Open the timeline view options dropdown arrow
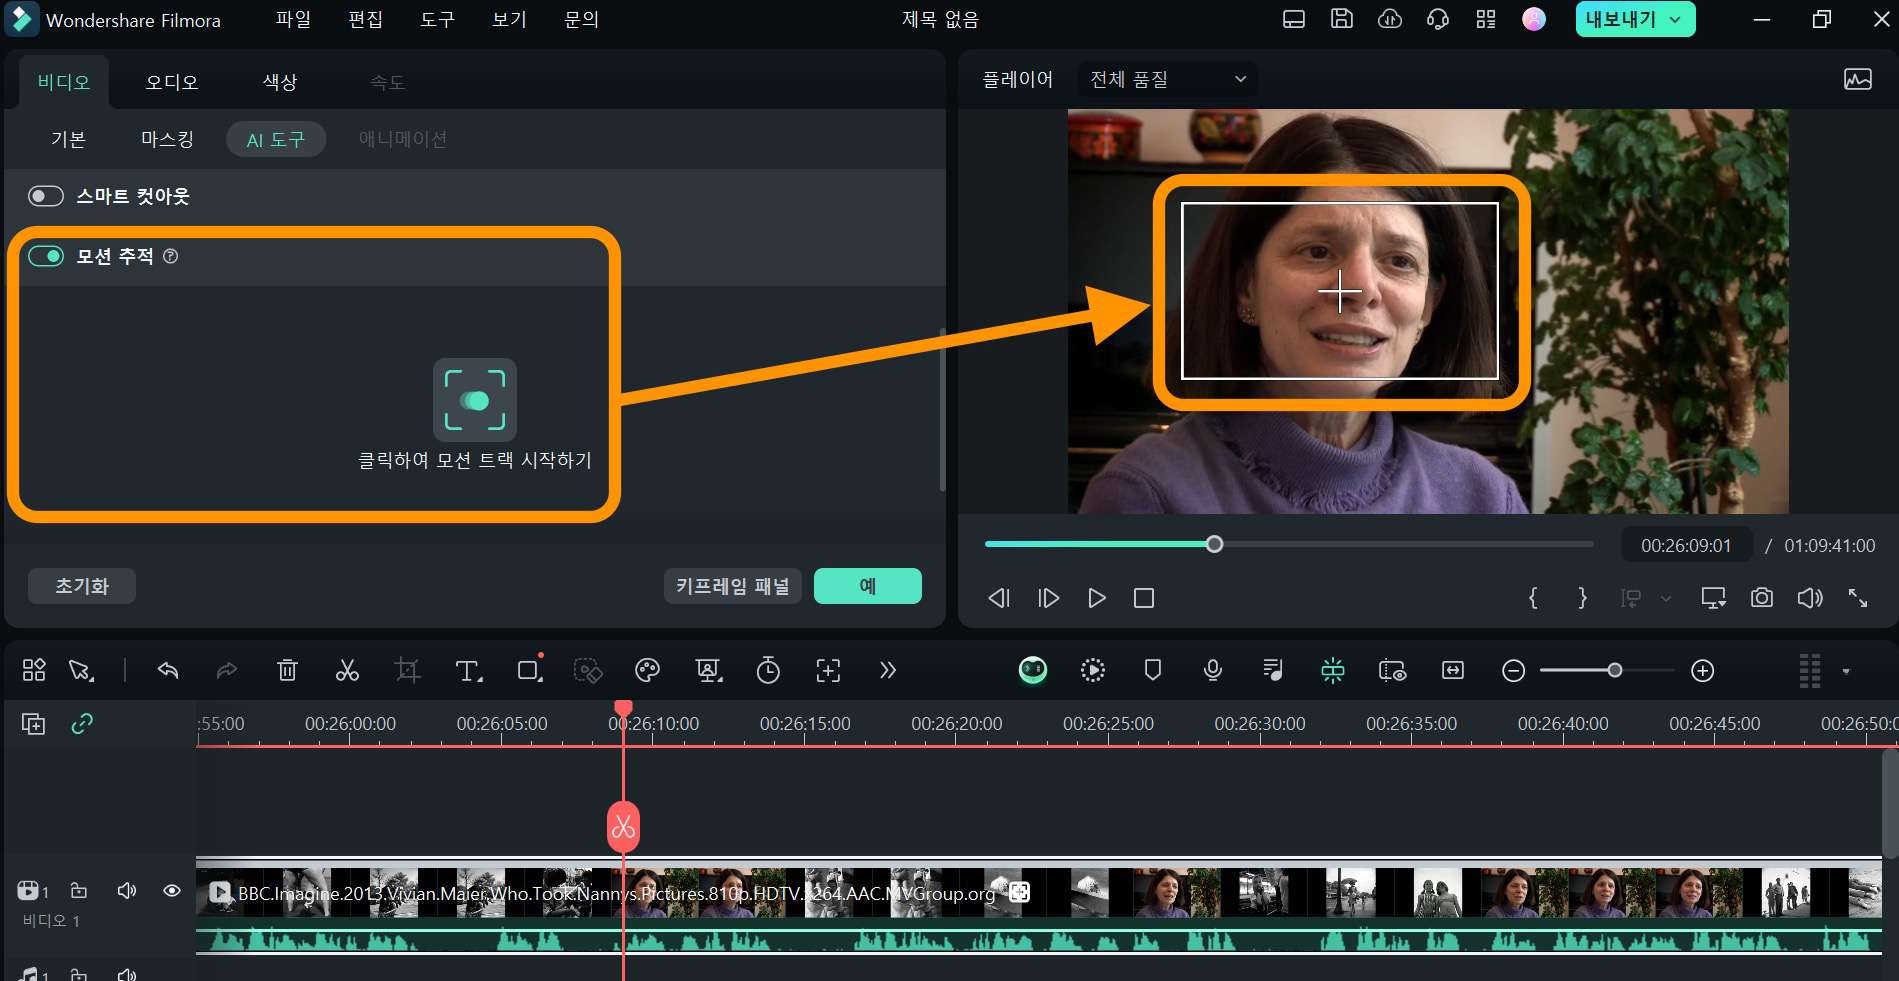The width and height of the screenshot is (1899, 981). click(x=1846, y=671)
